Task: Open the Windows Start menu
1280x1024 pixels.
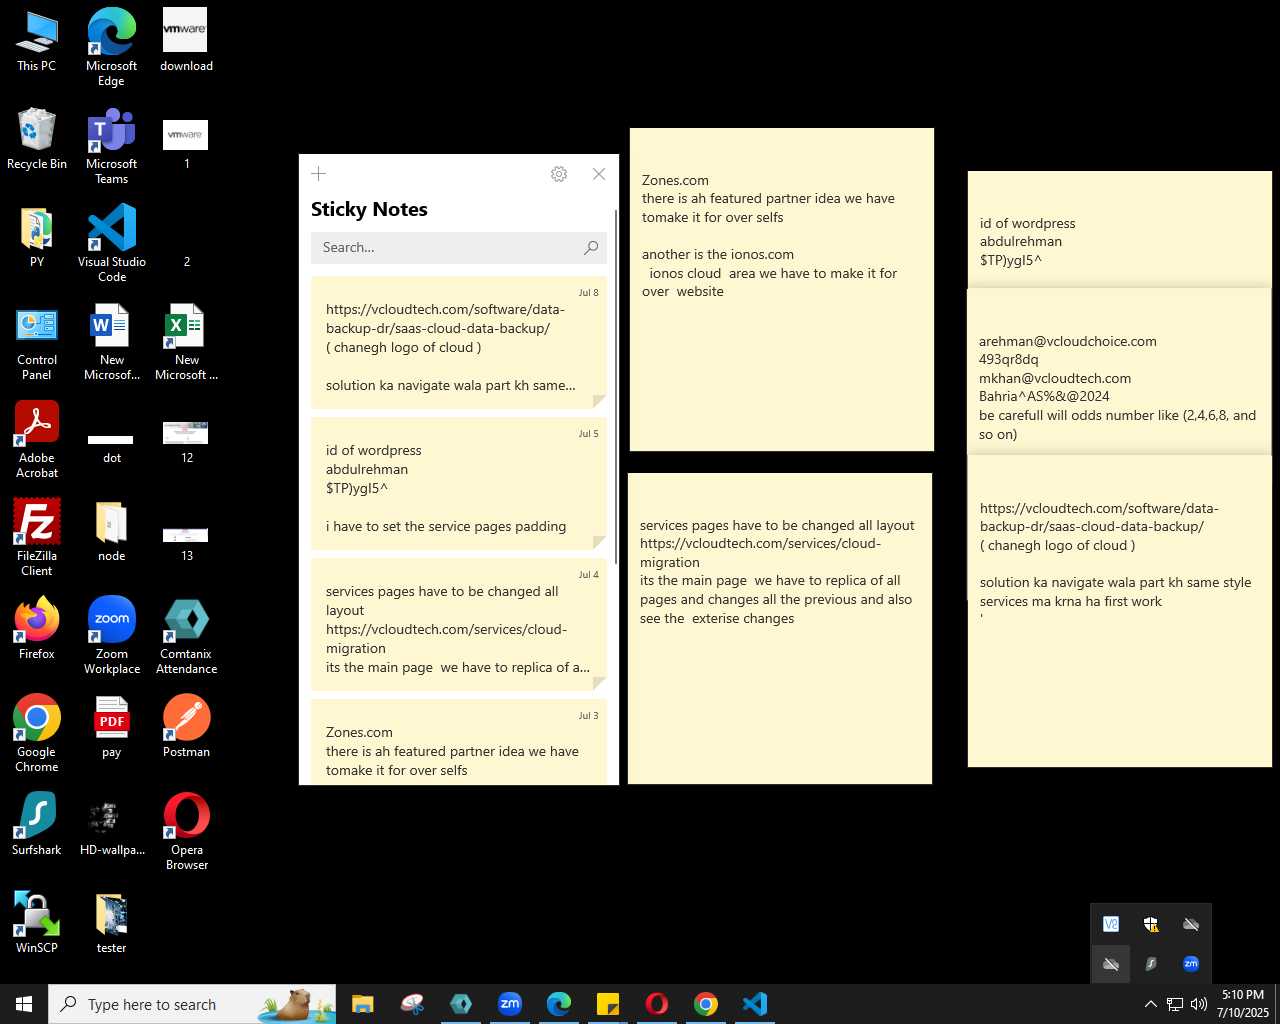Action: pyautogui.click(x=24, y=1004)
